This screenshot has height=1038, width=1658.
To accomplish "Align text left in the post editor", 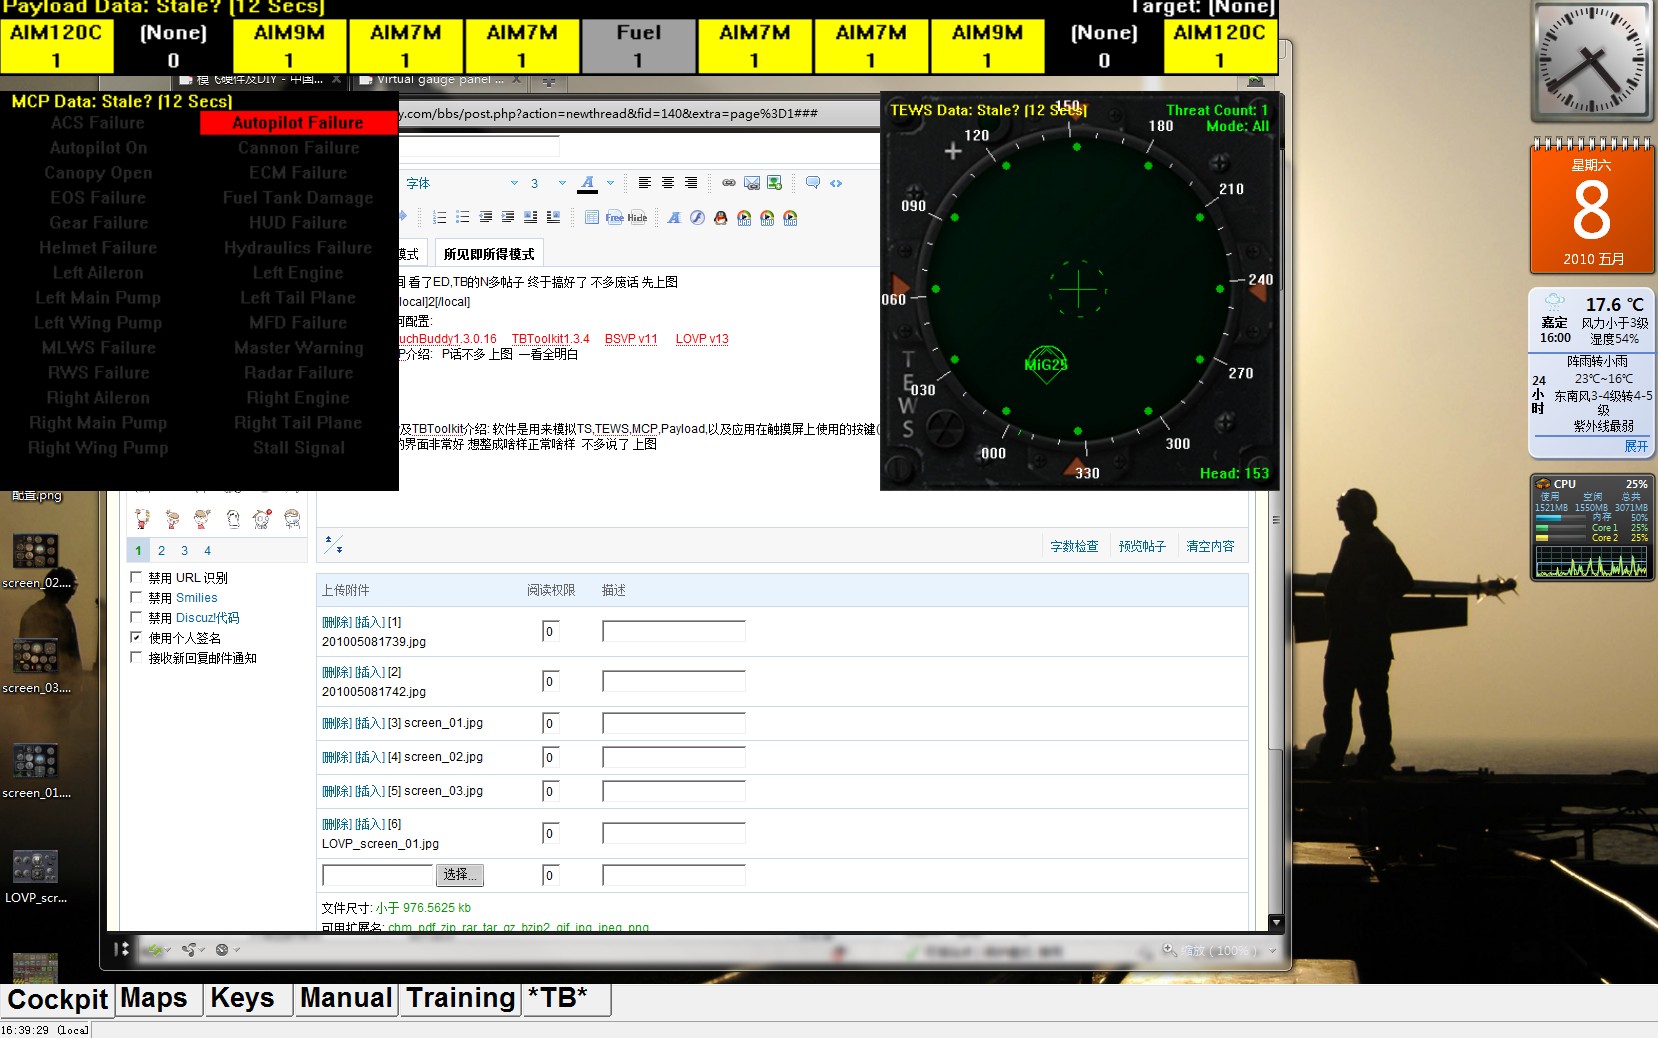I will (644, 183).
